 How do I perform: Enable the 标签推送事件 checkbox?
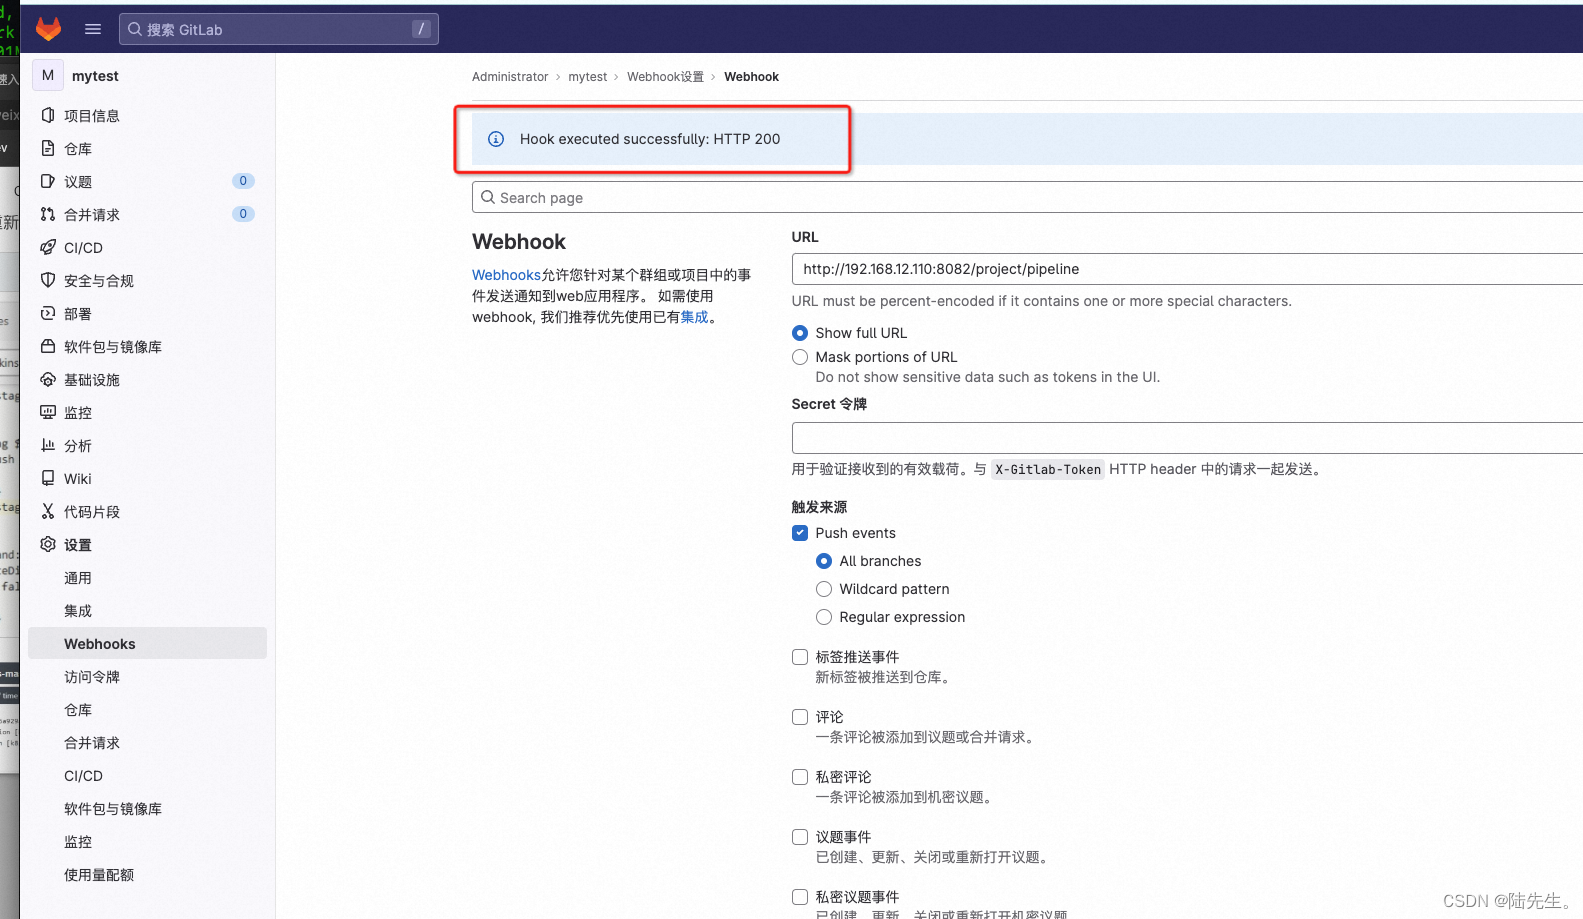click(800, 657)
